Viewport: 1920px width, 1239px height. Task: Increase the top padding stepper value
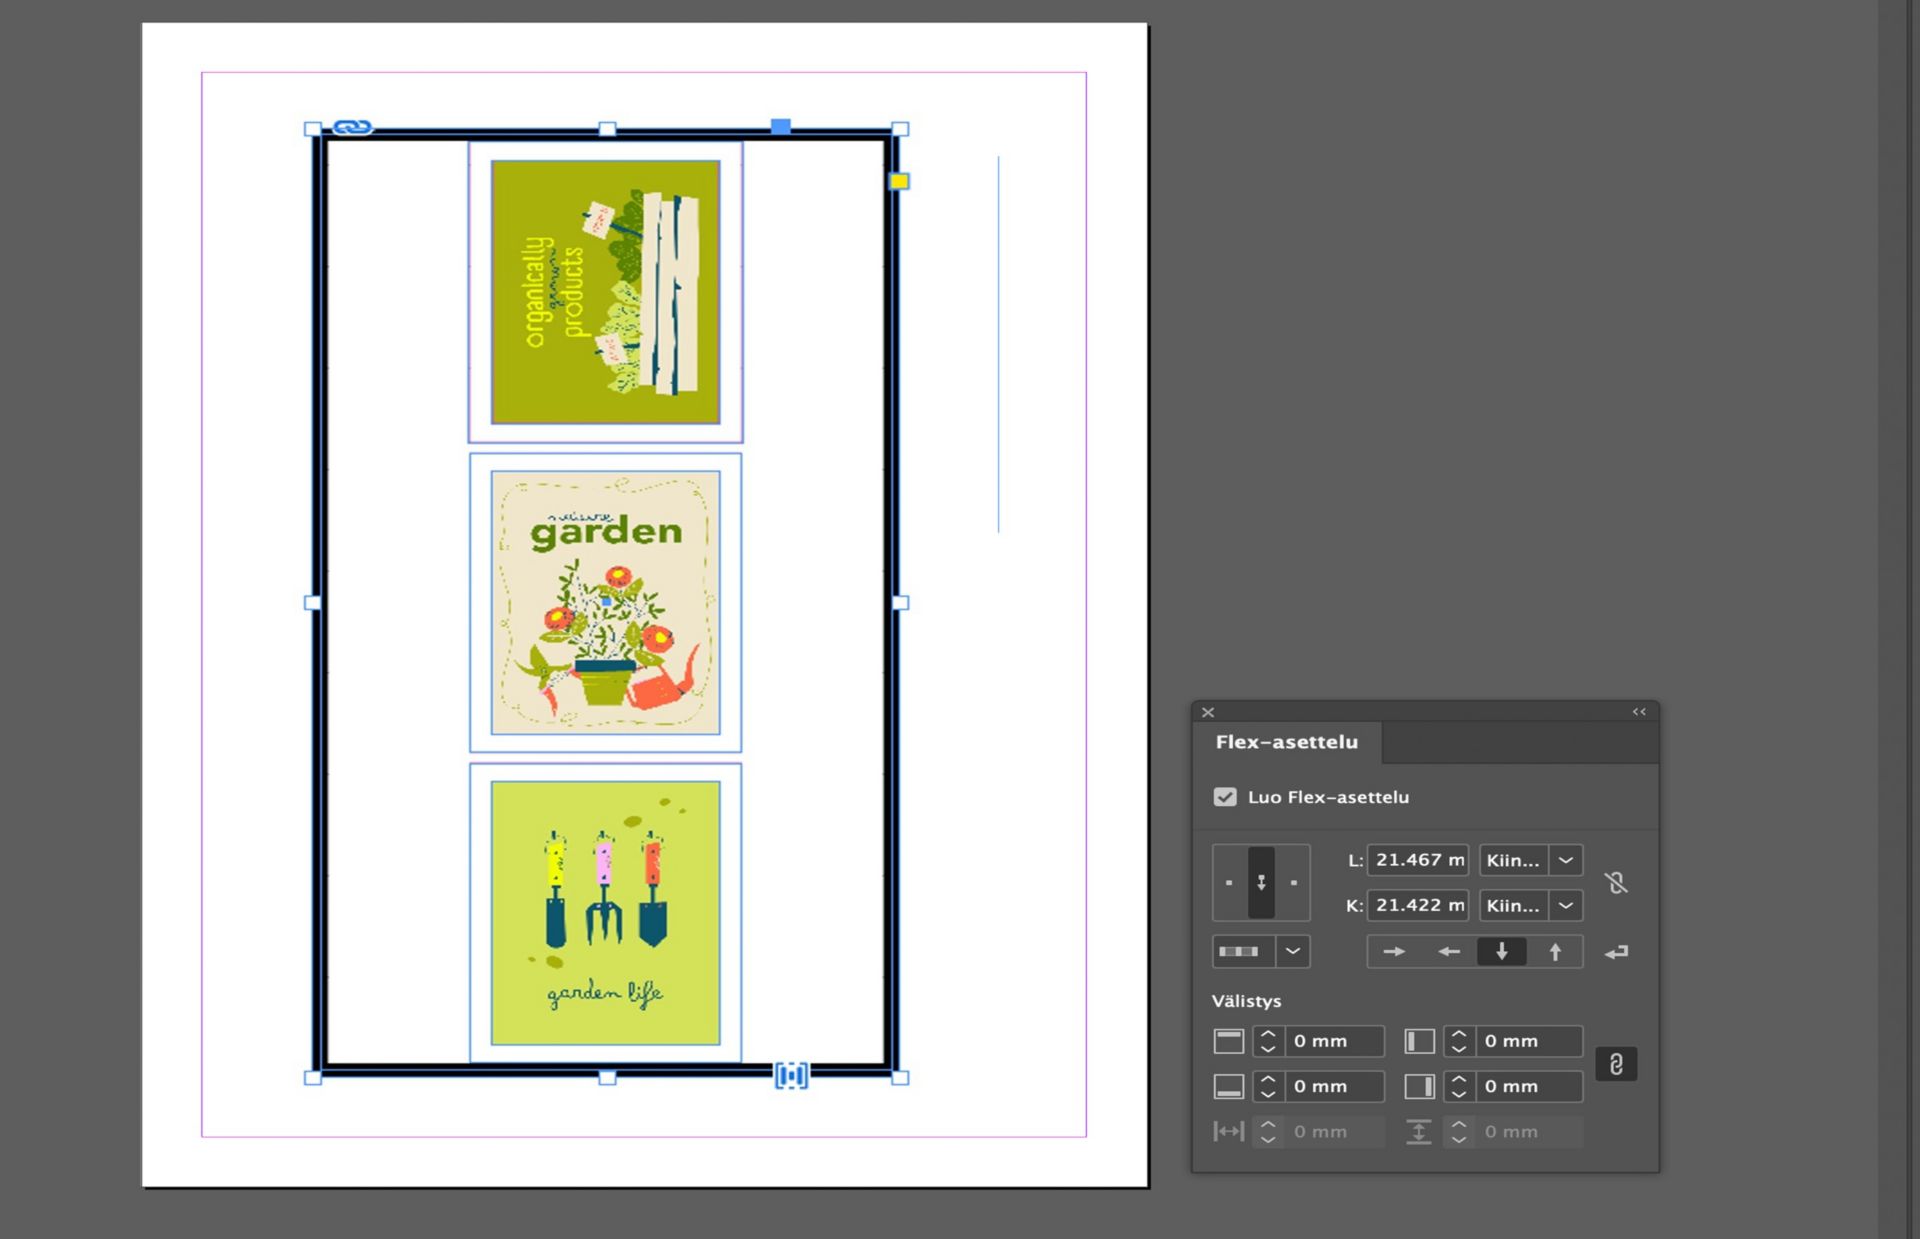coord(1267,1035)
